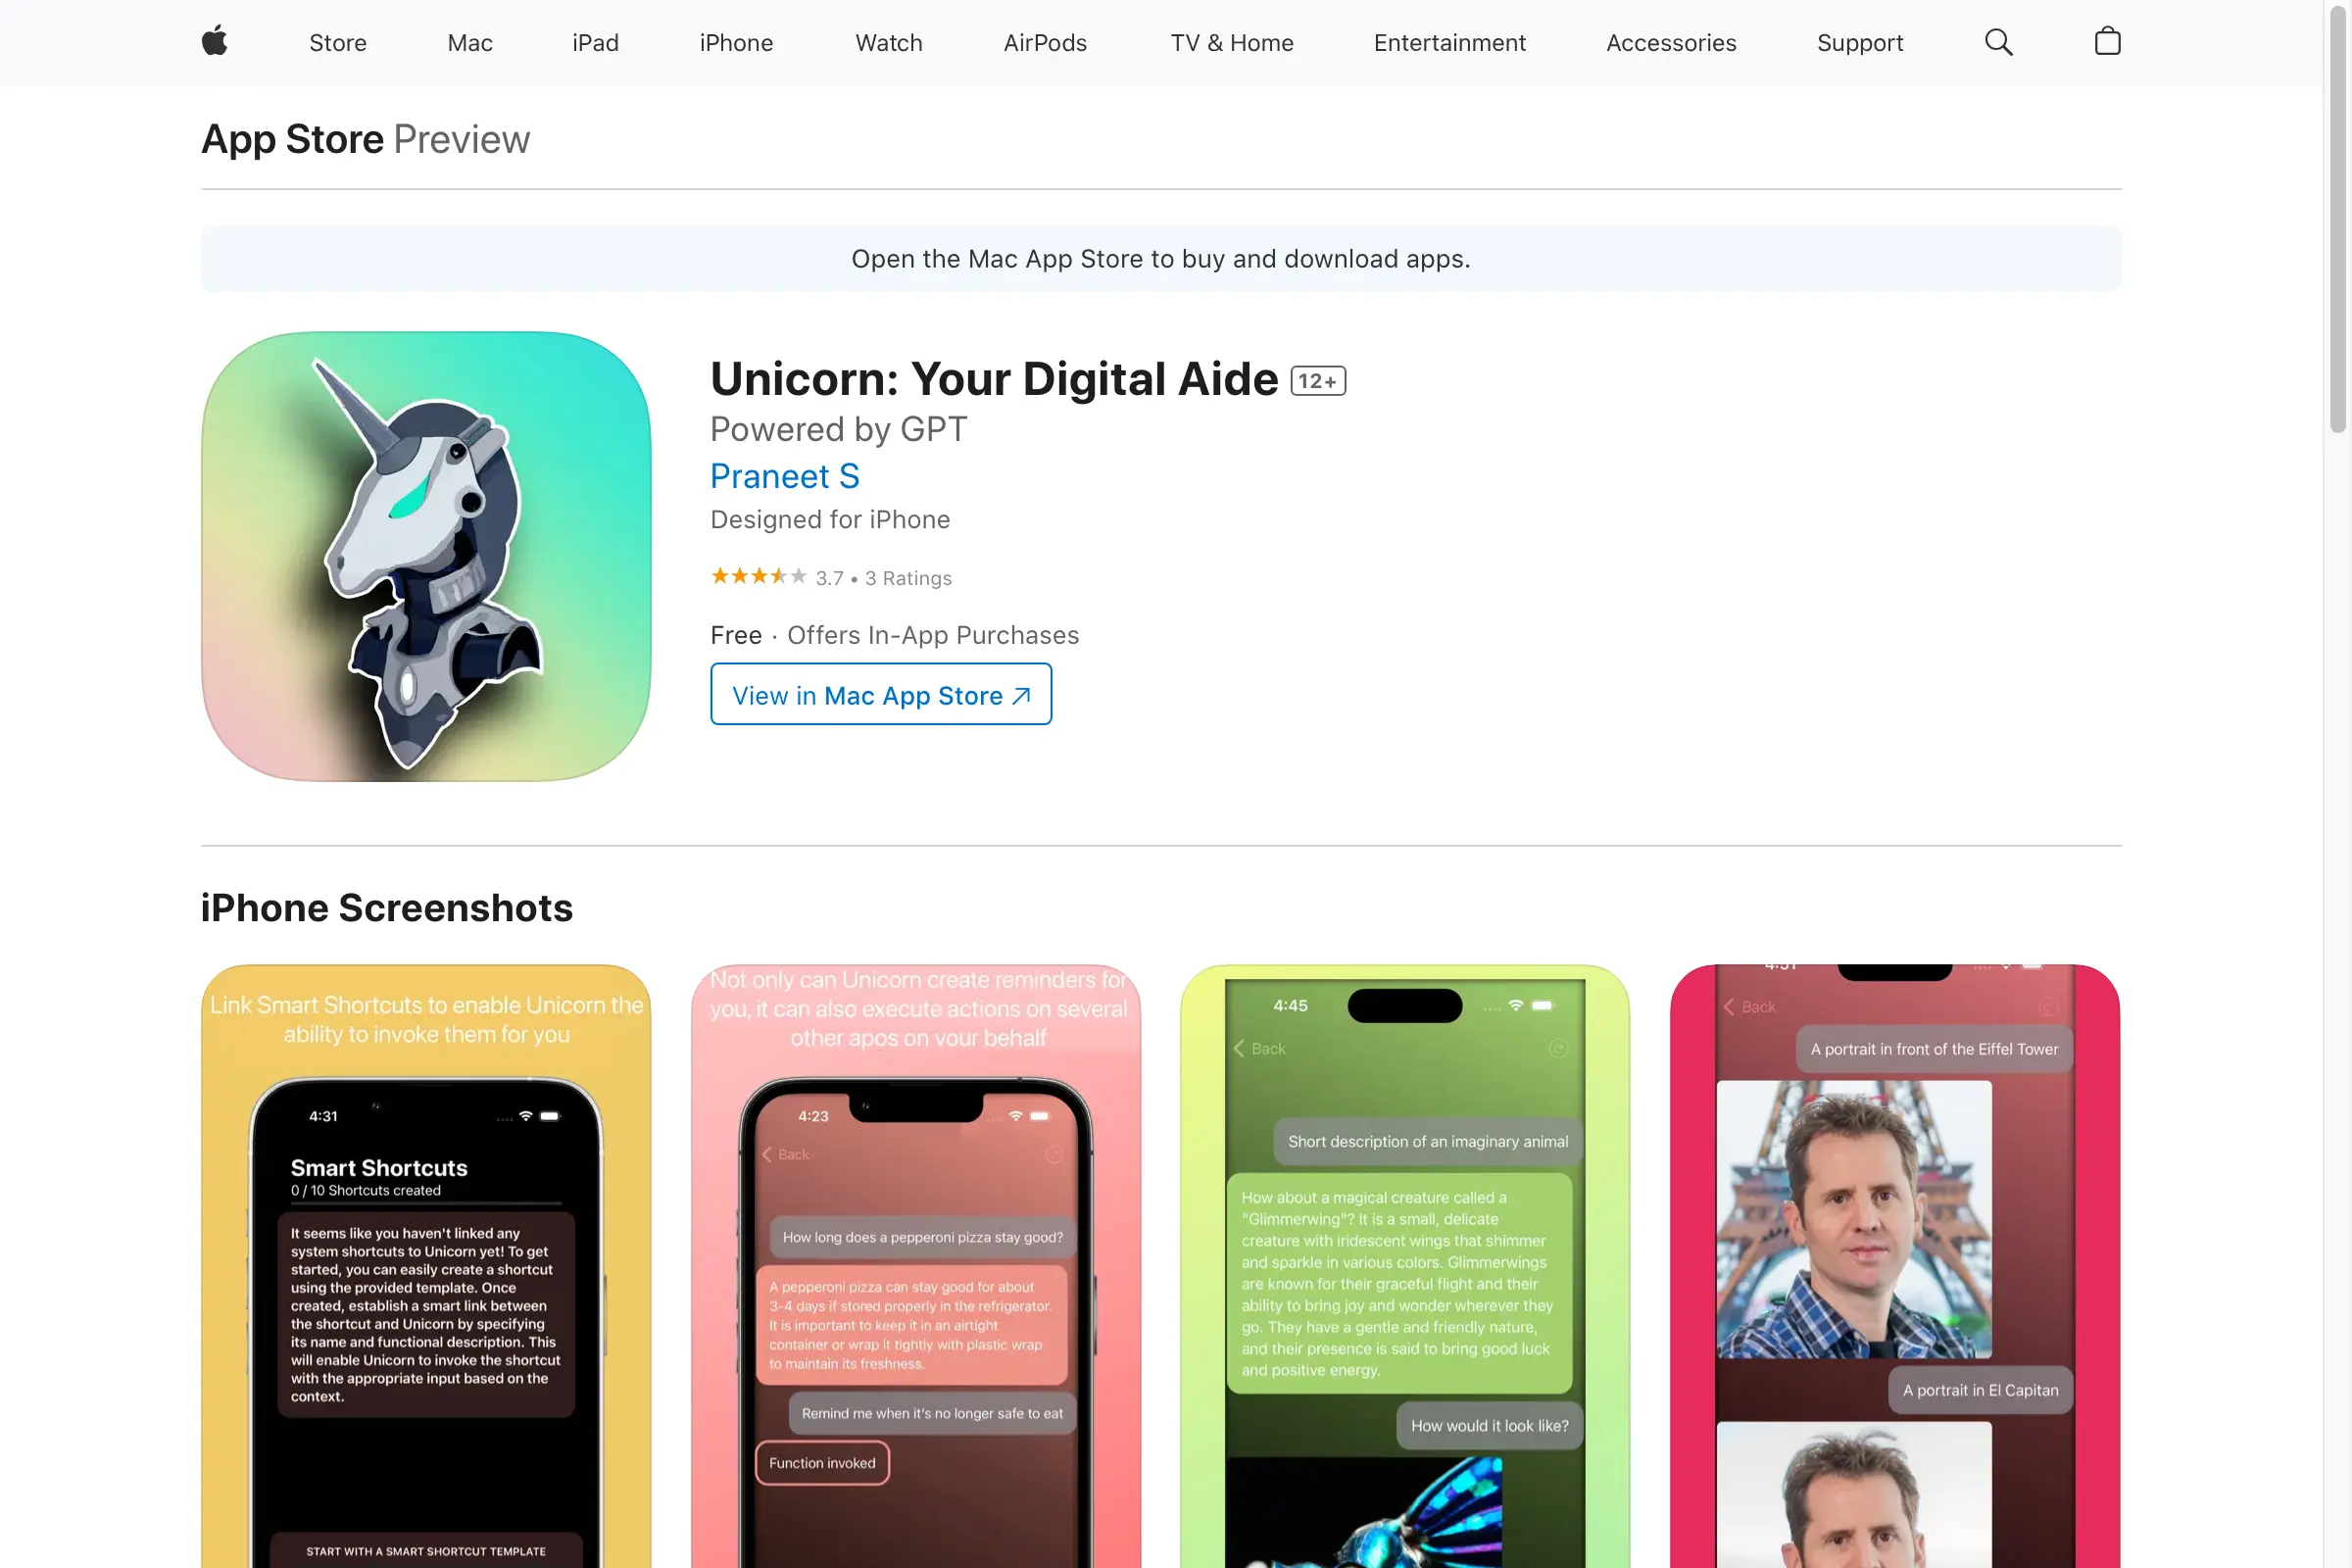Image resolution: width=2352 pixels, height=1568 pixels.
Task: Click the third iPhone screenshot thumbnail
Action: 1403,1265
